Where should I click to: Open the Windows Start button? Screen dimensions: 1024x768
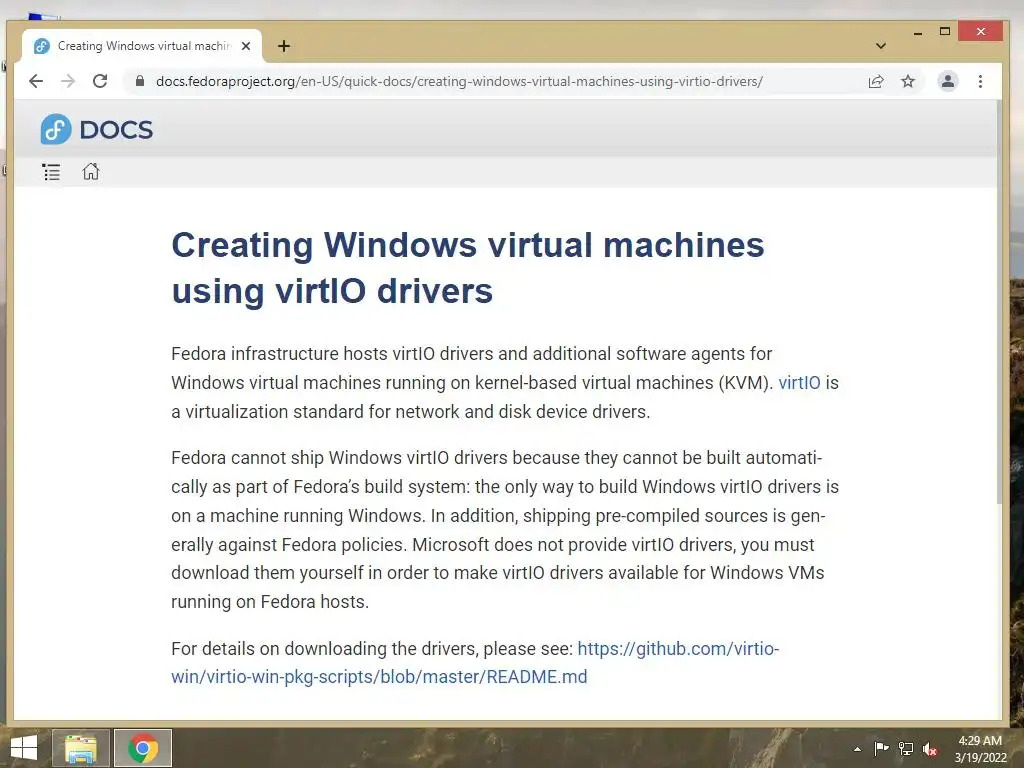[x=24, y=748]
